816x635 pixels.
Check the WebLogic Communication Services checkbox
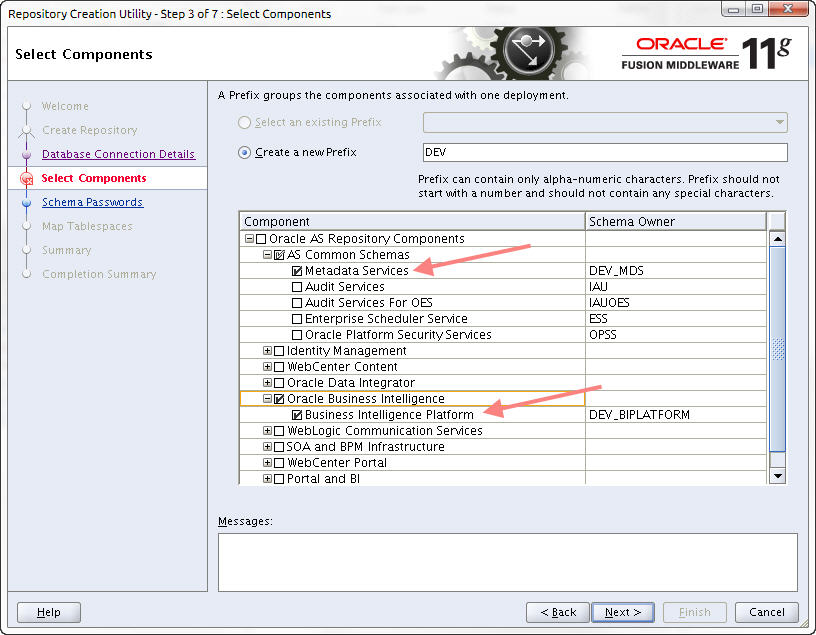click(x=279, y=431)
